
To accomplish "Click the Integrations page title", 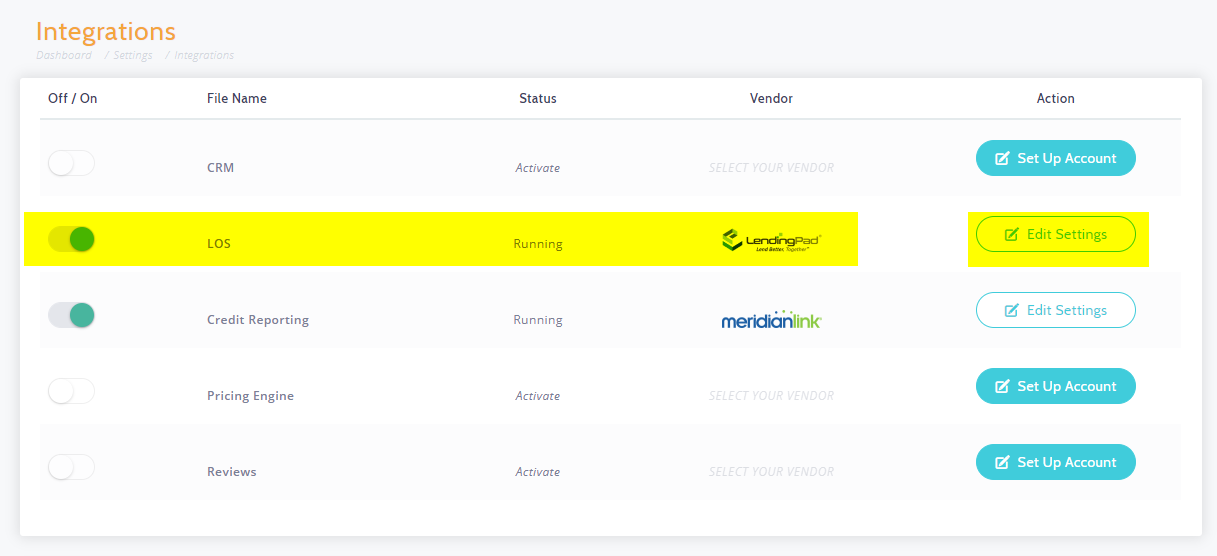I will [x=105, y=31].
